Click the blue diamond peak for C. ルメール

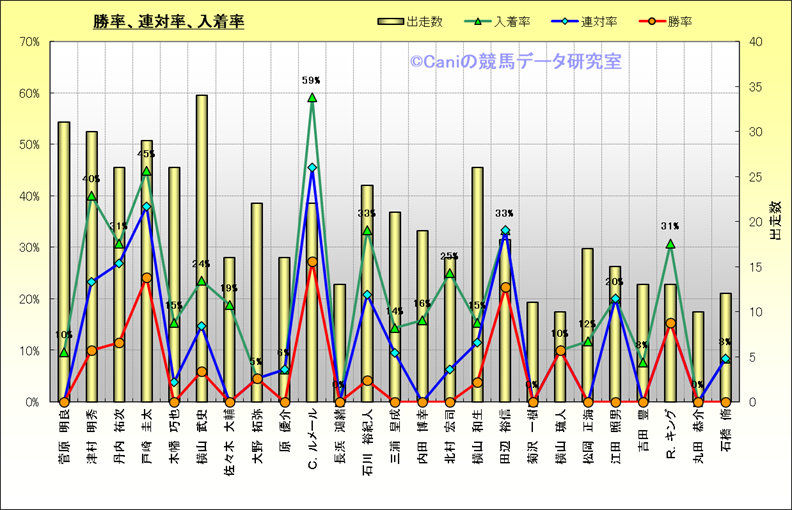point(312,168)
